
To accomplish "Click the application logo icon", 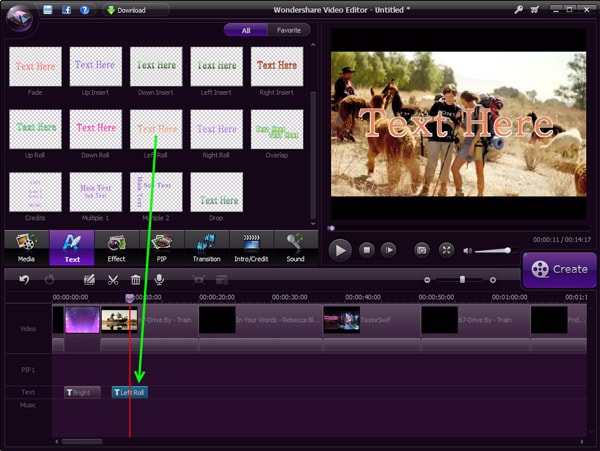I will (19, 18).
